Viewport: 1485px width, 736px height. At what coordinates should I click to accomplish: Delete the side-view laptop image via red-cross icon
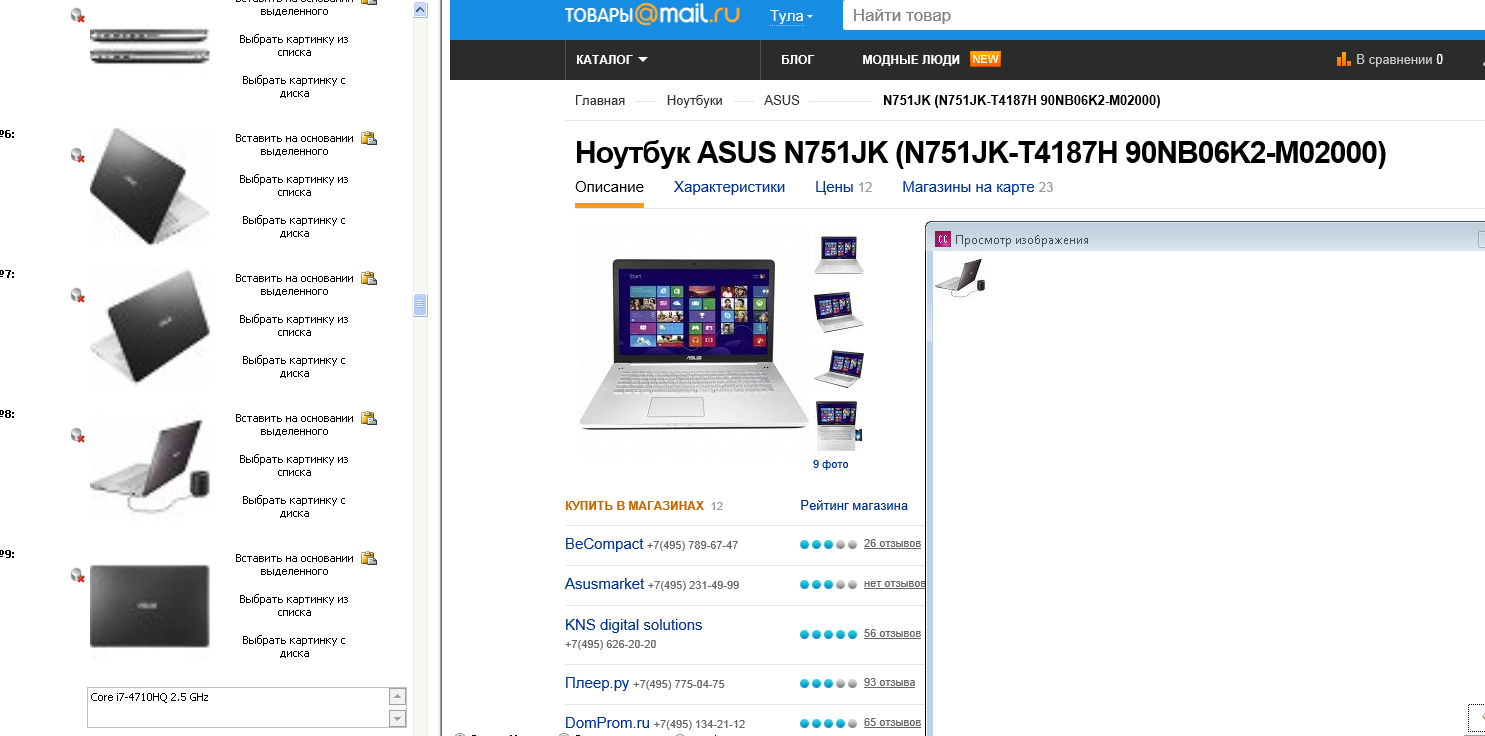pos(77,15)
